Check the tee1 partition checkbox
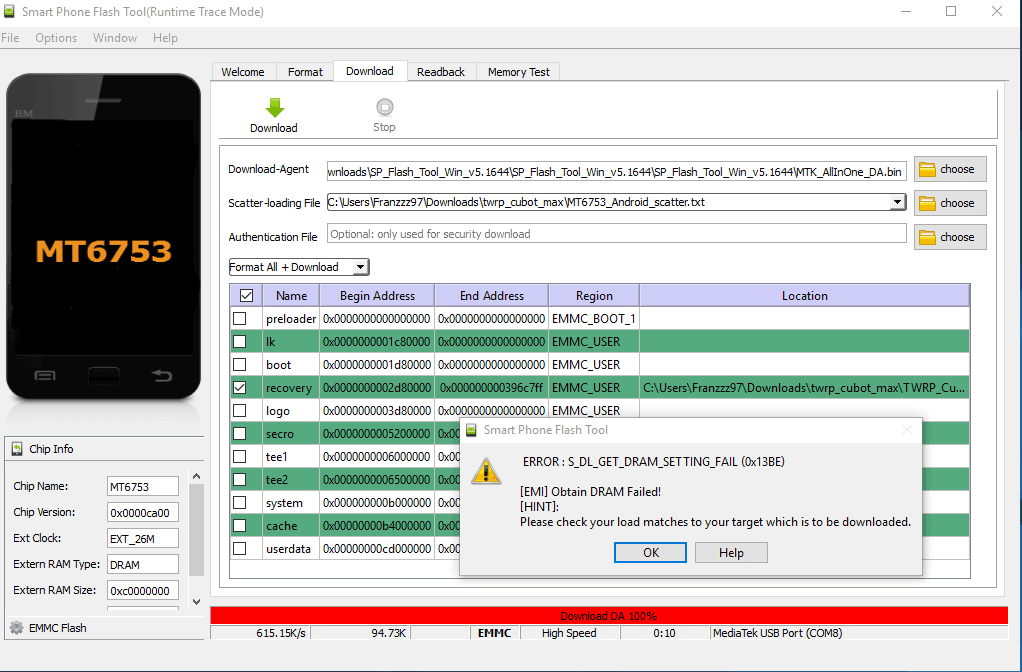This screenshot has height=672, width=1022. [240, 456]
